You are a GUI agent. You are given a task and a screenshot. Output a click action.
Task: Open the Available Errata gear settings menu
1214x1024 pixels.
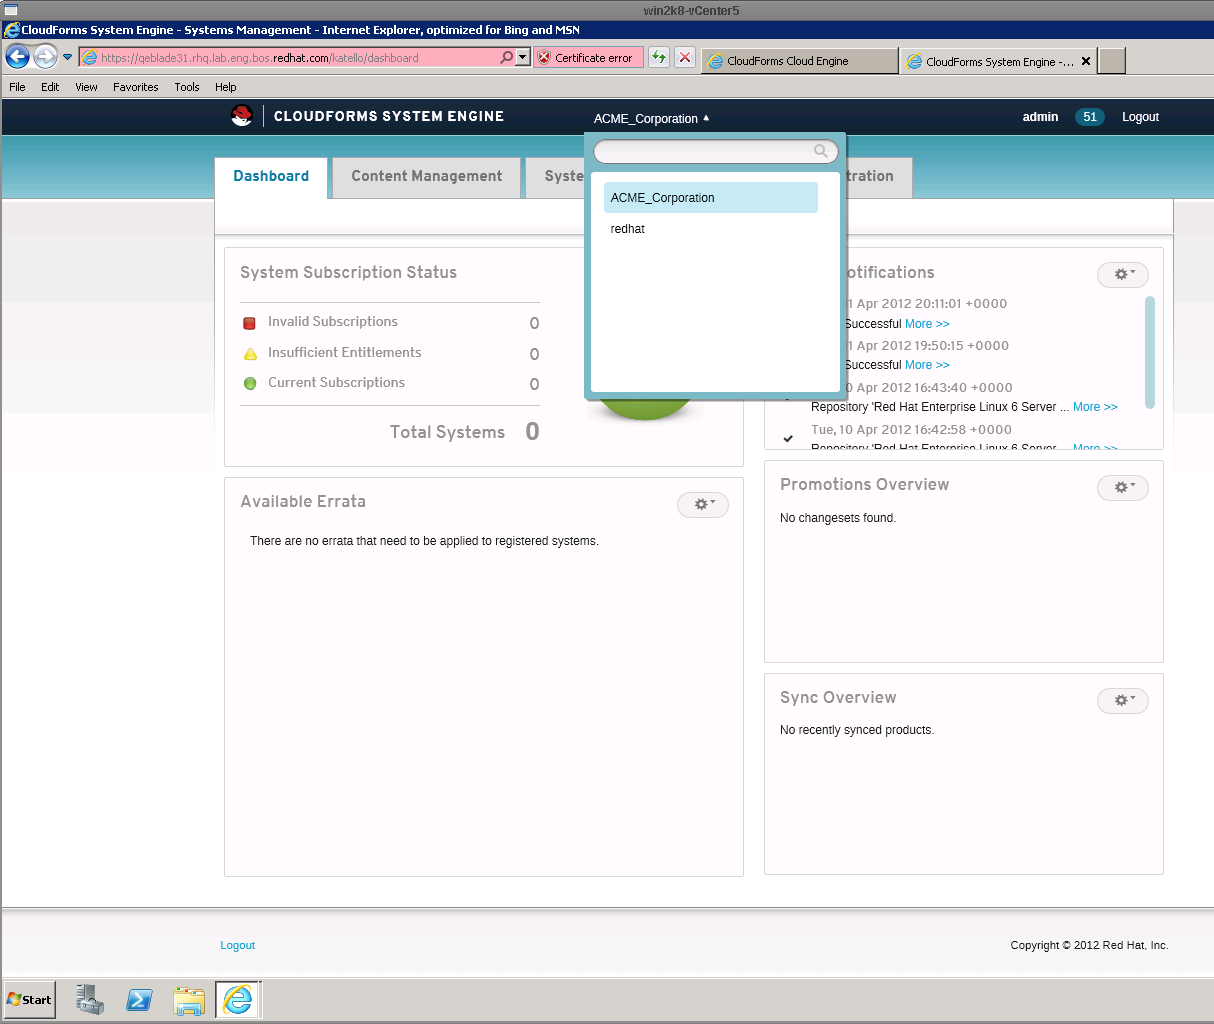click(x=703, y=505)
